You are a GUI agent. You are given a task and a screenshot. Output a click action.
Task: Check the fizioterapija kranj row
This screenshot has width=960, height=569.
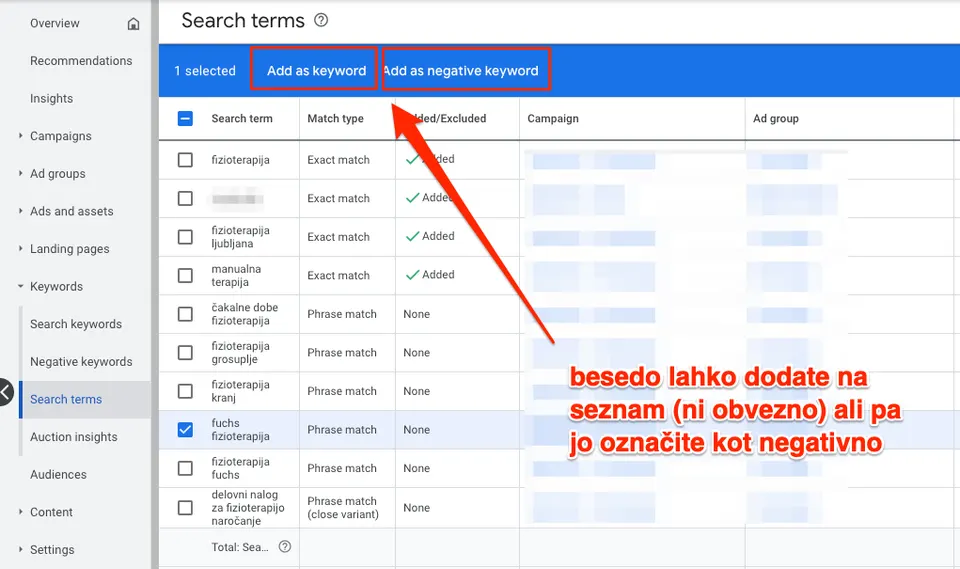(185, 391)
